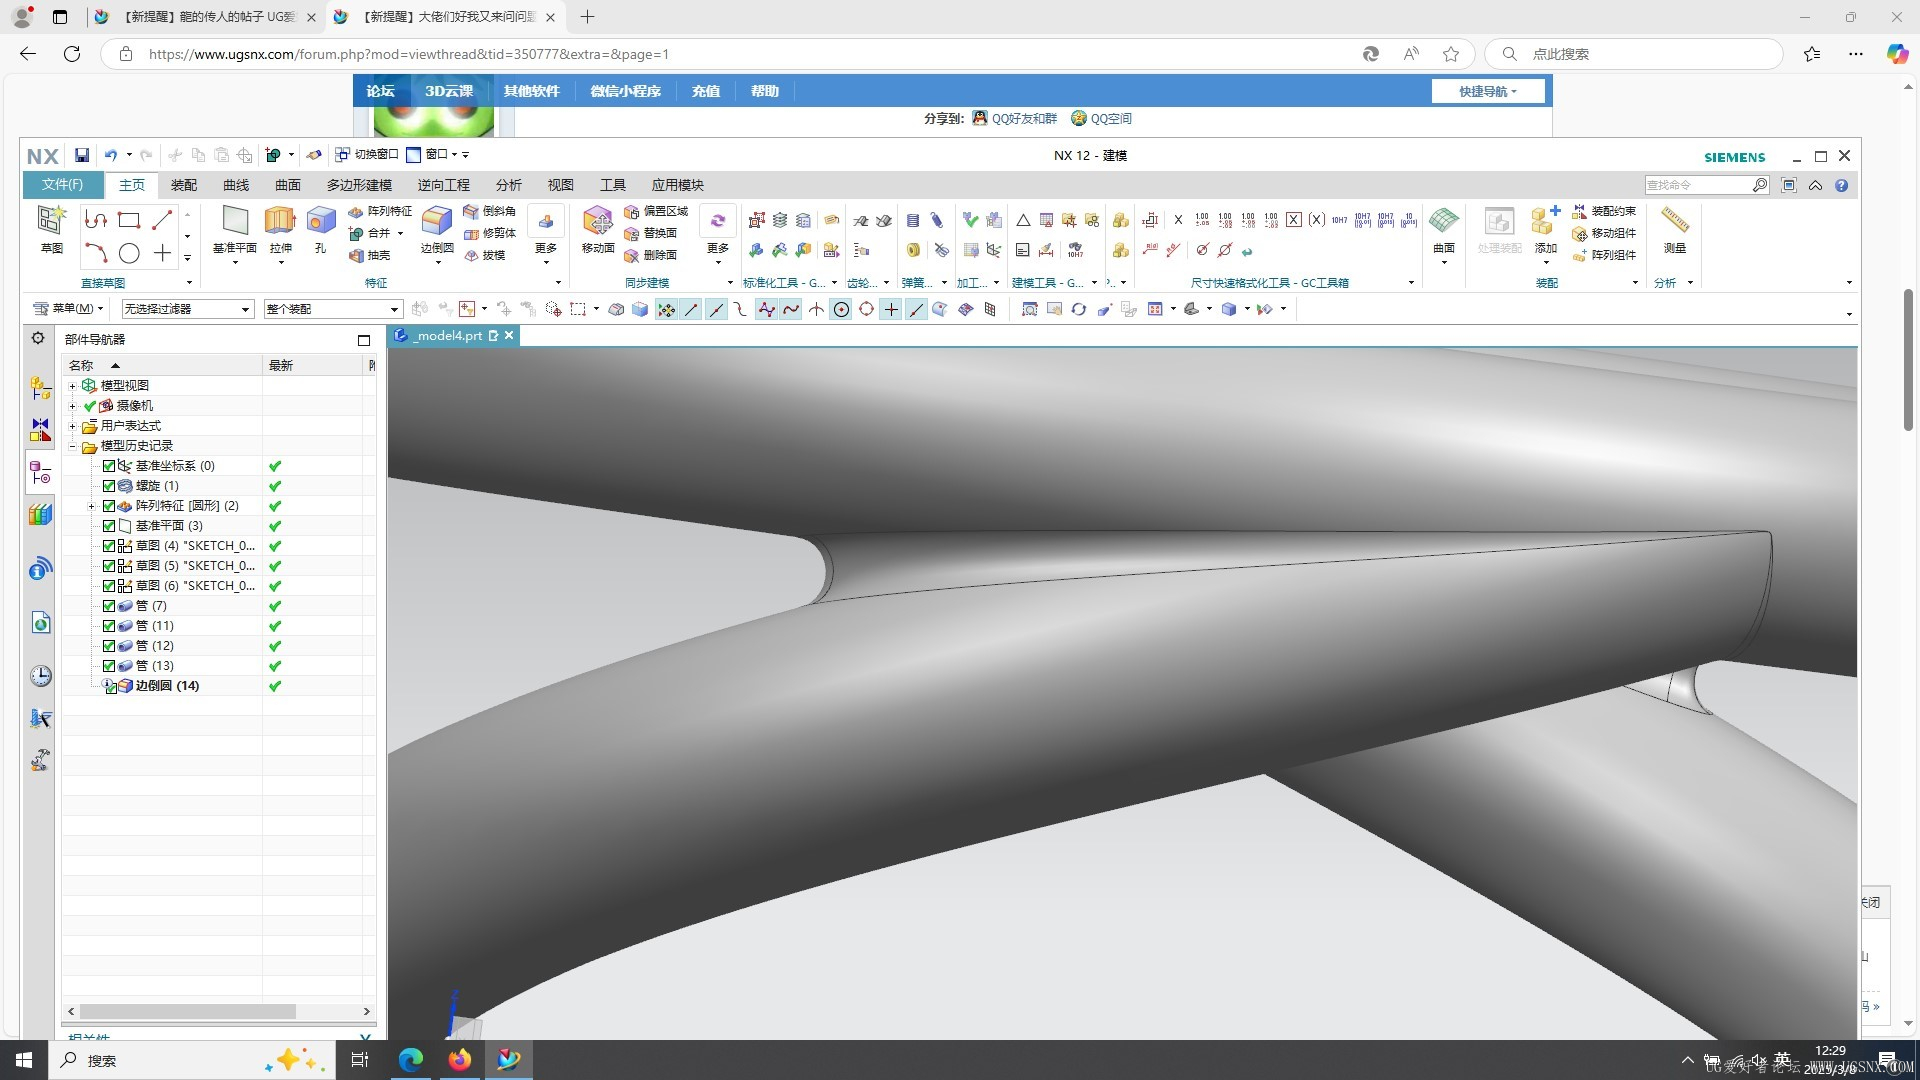Click the NX undo arrow

click(111, 155)
